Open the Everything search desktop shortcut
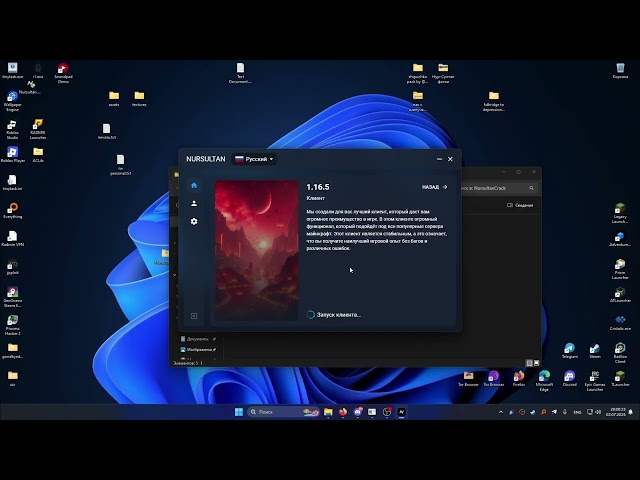This screenshot has height=480, width=640. [x=12, y=211]
